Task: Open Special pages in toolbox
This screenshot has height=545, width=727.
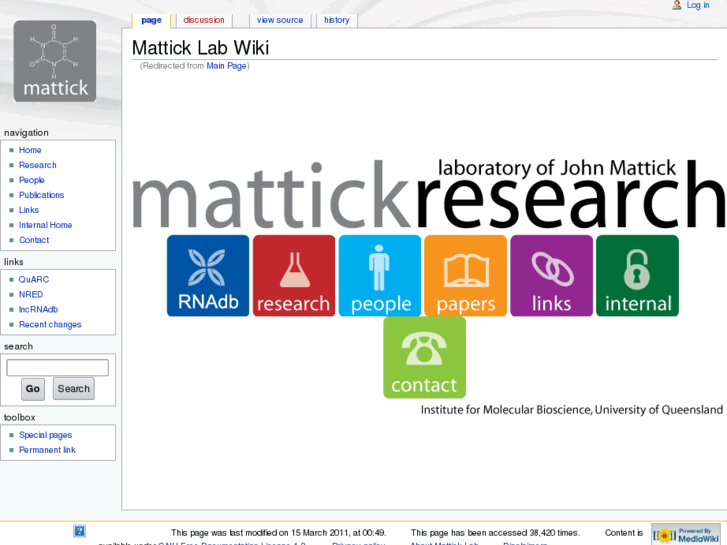Action: (45, 435)
